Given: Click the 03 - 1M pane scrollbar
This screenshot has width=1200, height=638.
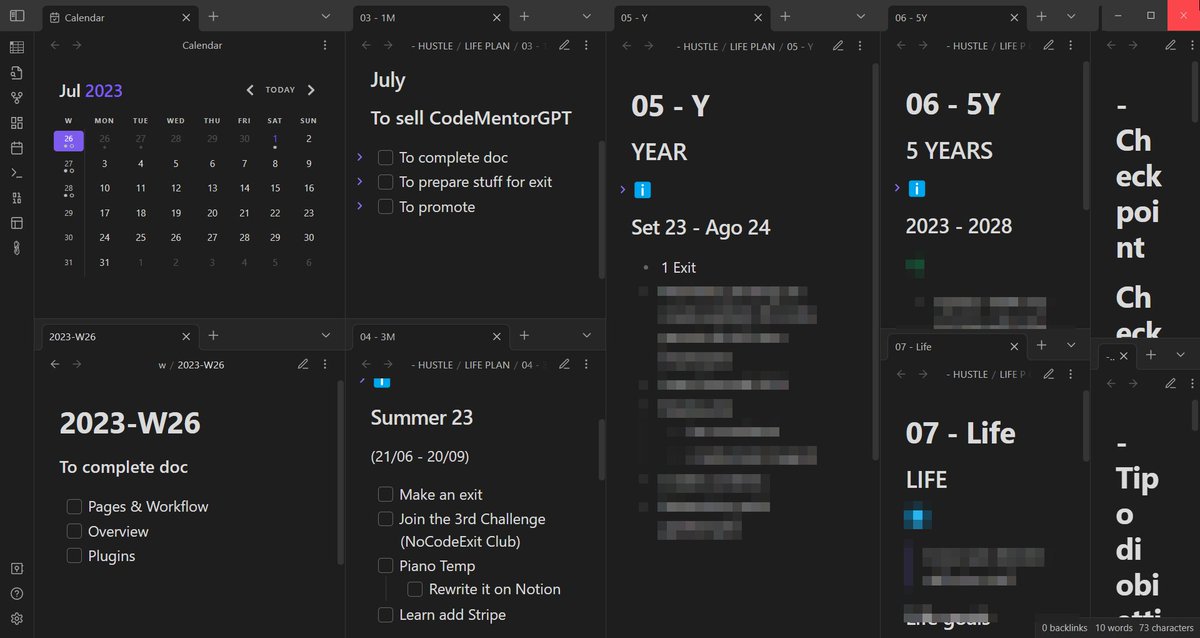Looking at the screenshot, I should [x=601, y=210].
